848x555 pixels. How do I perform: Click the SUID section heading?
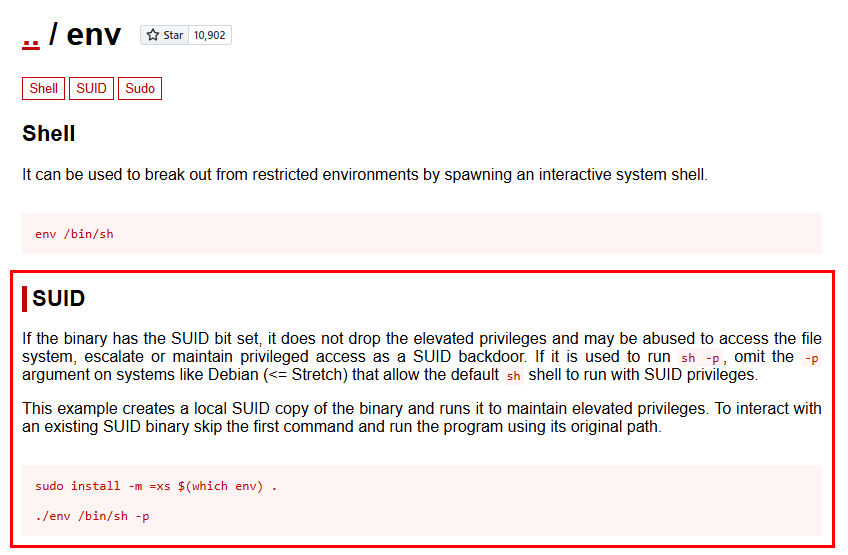[x=58, y=299]
